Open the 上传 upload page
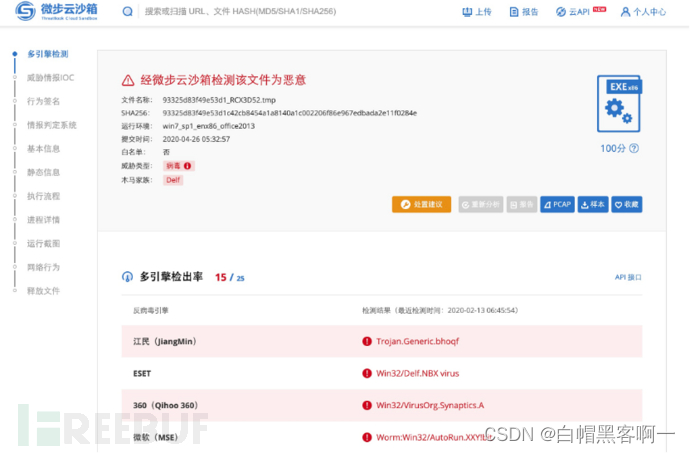 (477, 12)
